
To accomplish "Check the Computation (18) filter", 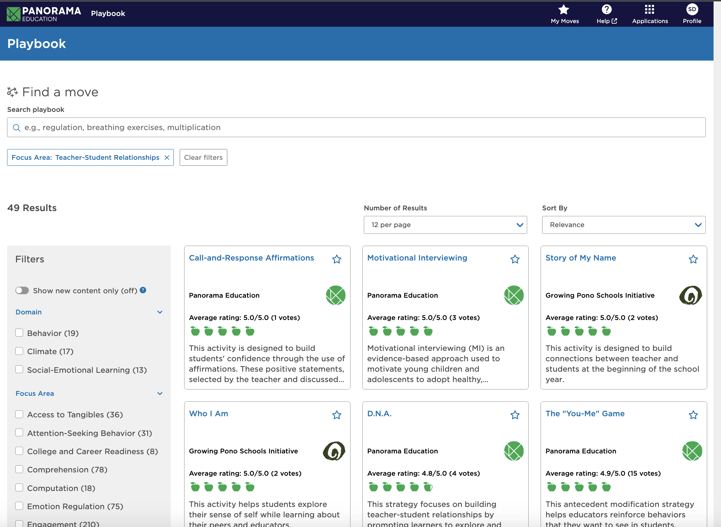I will 19,487.
